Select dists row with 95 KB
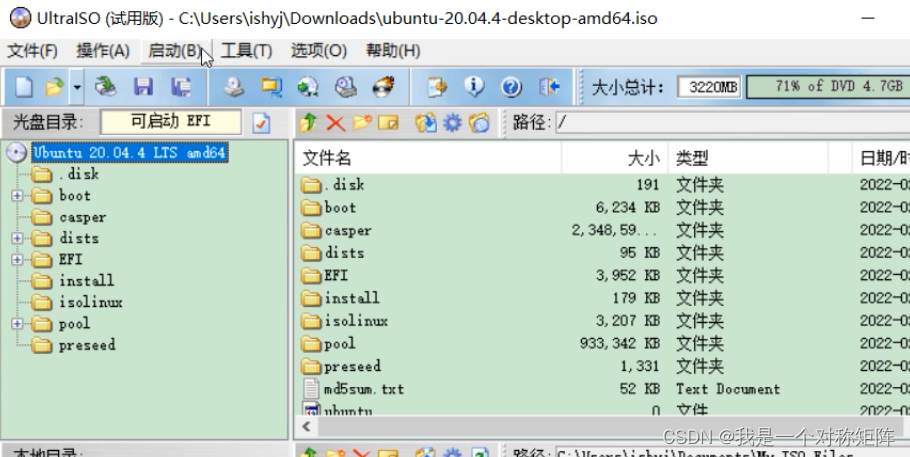Image resolution: width=910 pixels, height=457 pixels. [602, 253]
